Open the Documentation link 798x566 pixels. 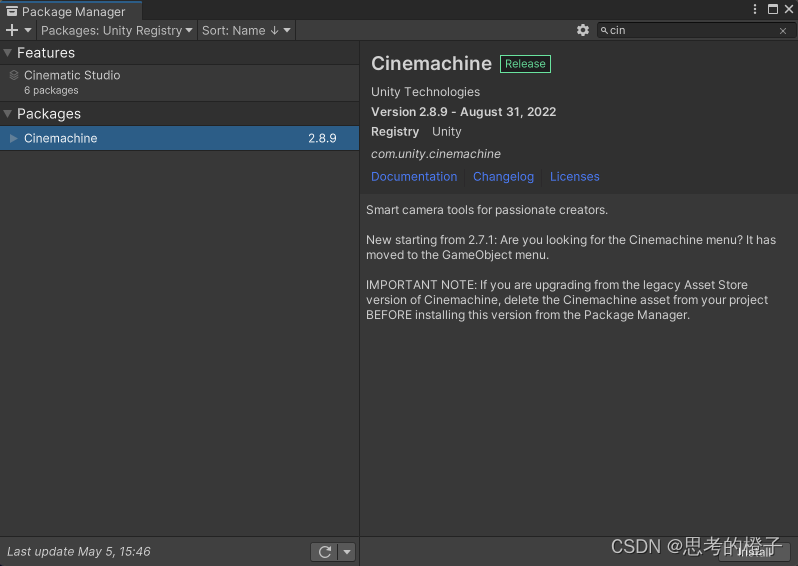coord(414,177)
